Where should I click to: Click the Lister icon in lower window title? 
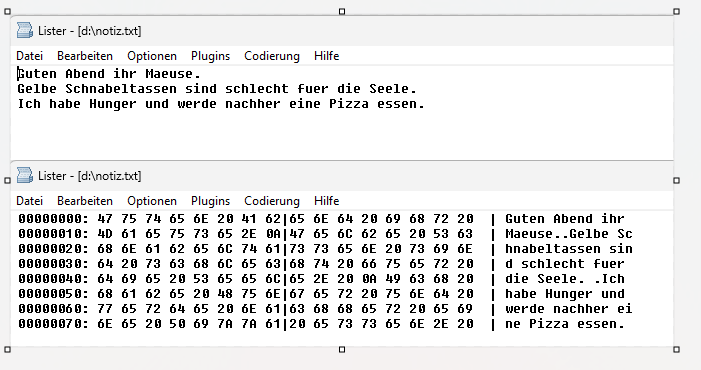(25, 175)
